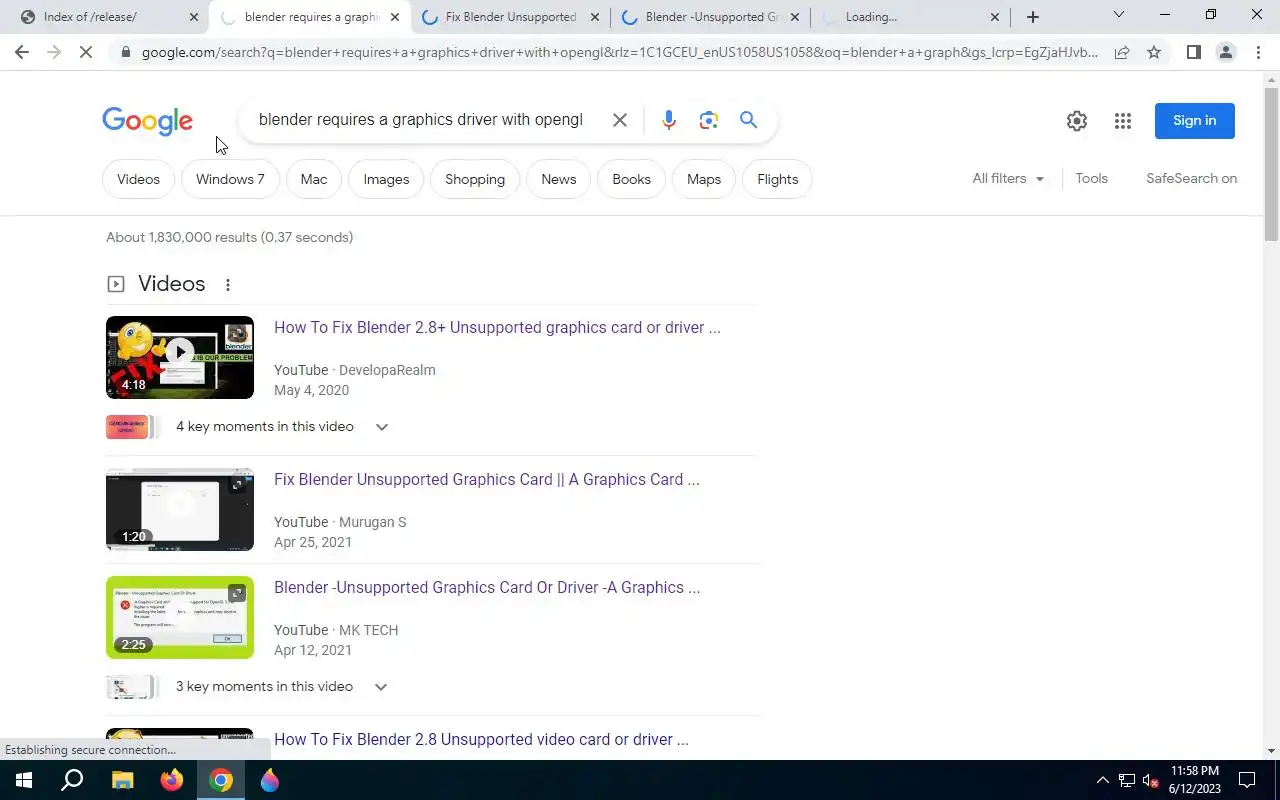Start voice search with microphone icon
Image resolution: width=1280 pixels, height=800 pixels.
[669, 120]
